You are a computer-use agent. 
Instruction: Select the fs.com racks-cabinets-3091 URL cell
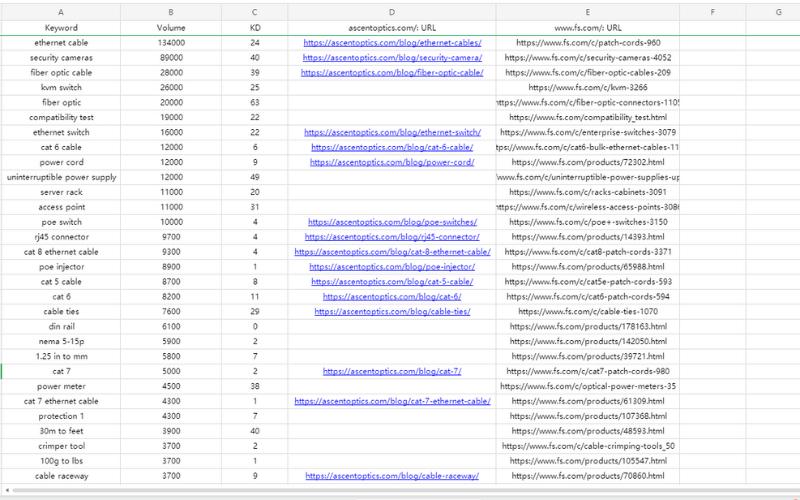[588, 192]
